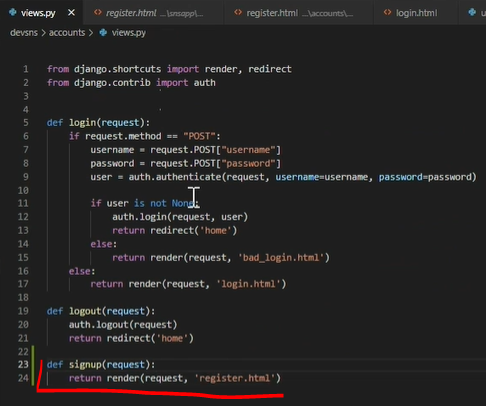Click line number 19 in the gutter
The height and width of the screenshot is (406, 486).
coord(23,311)
